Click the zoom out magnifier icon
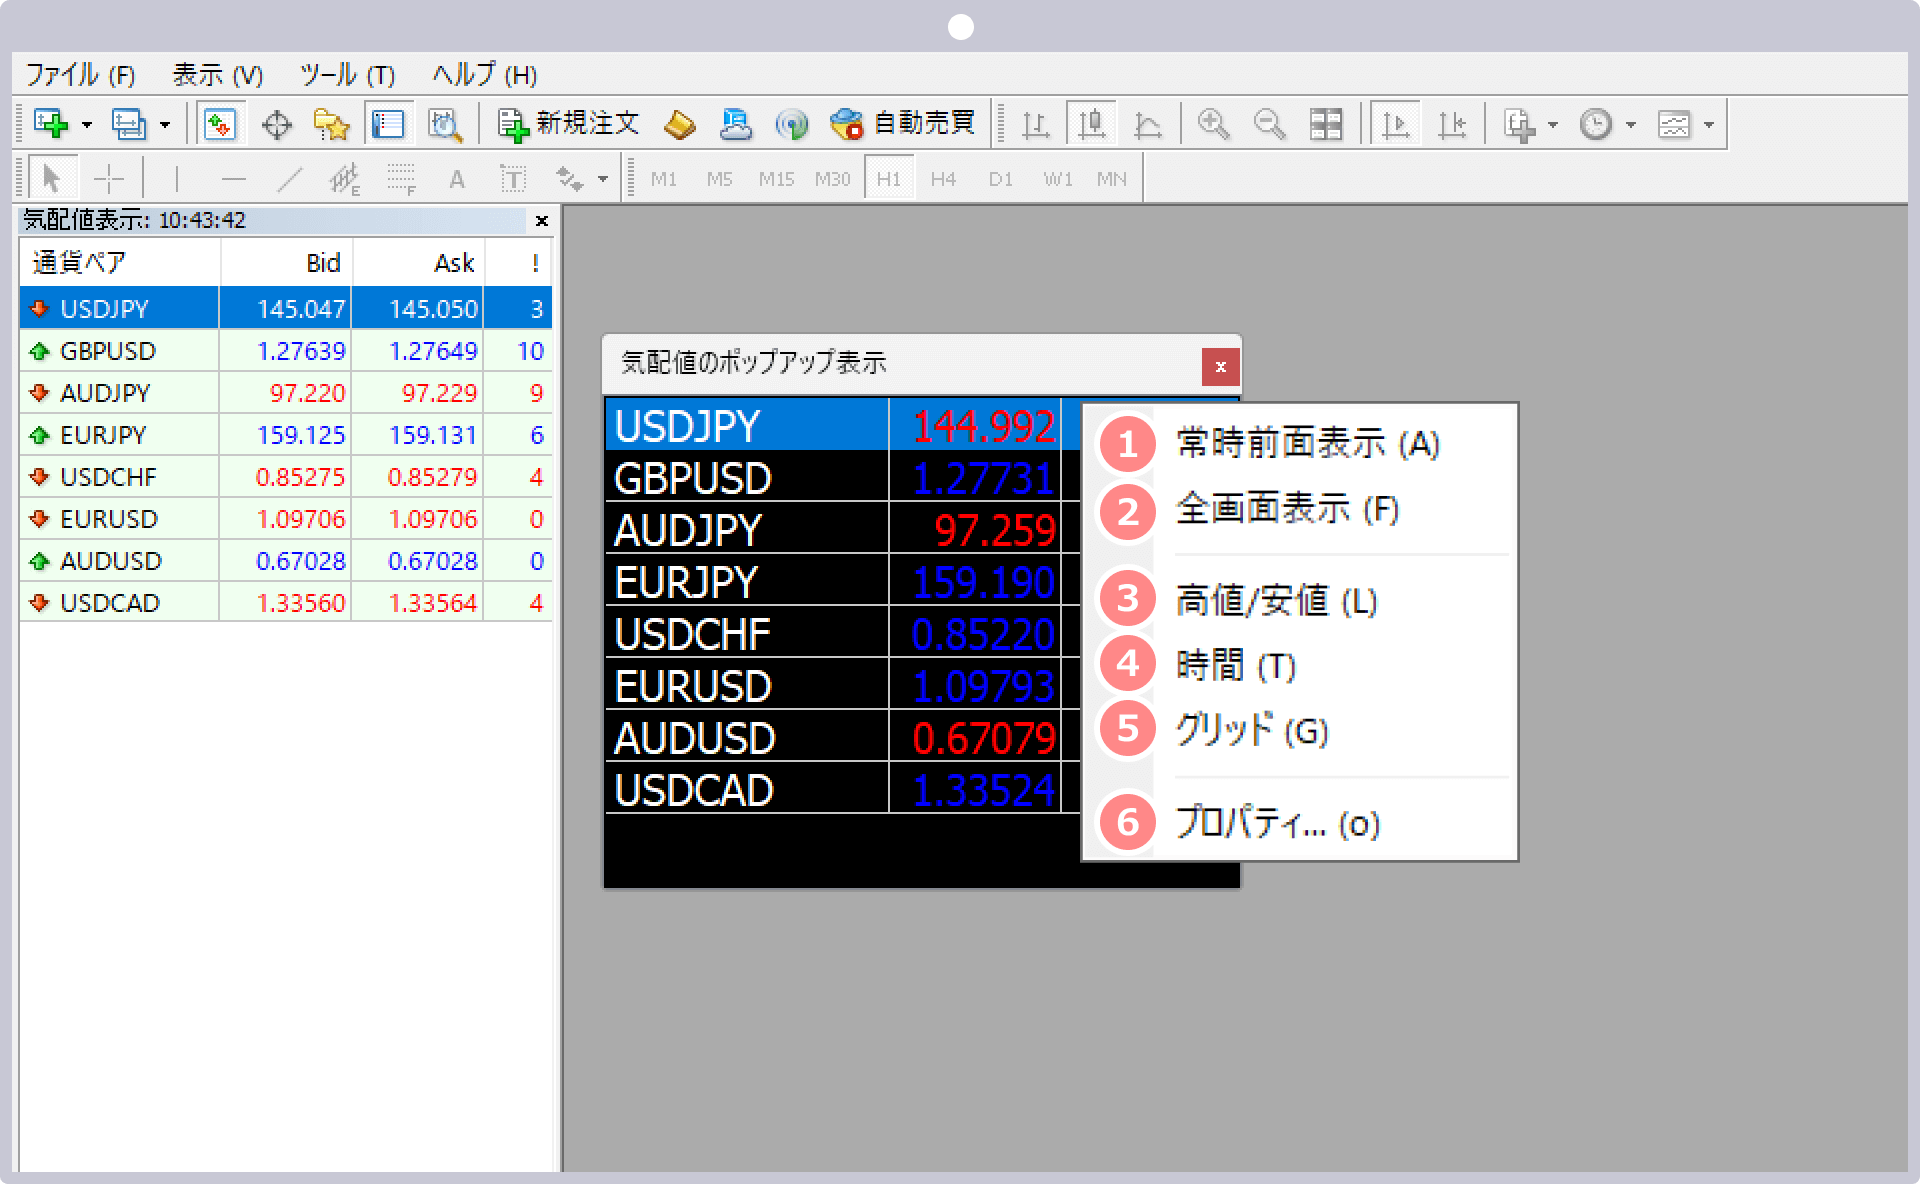 point(1269,124)
